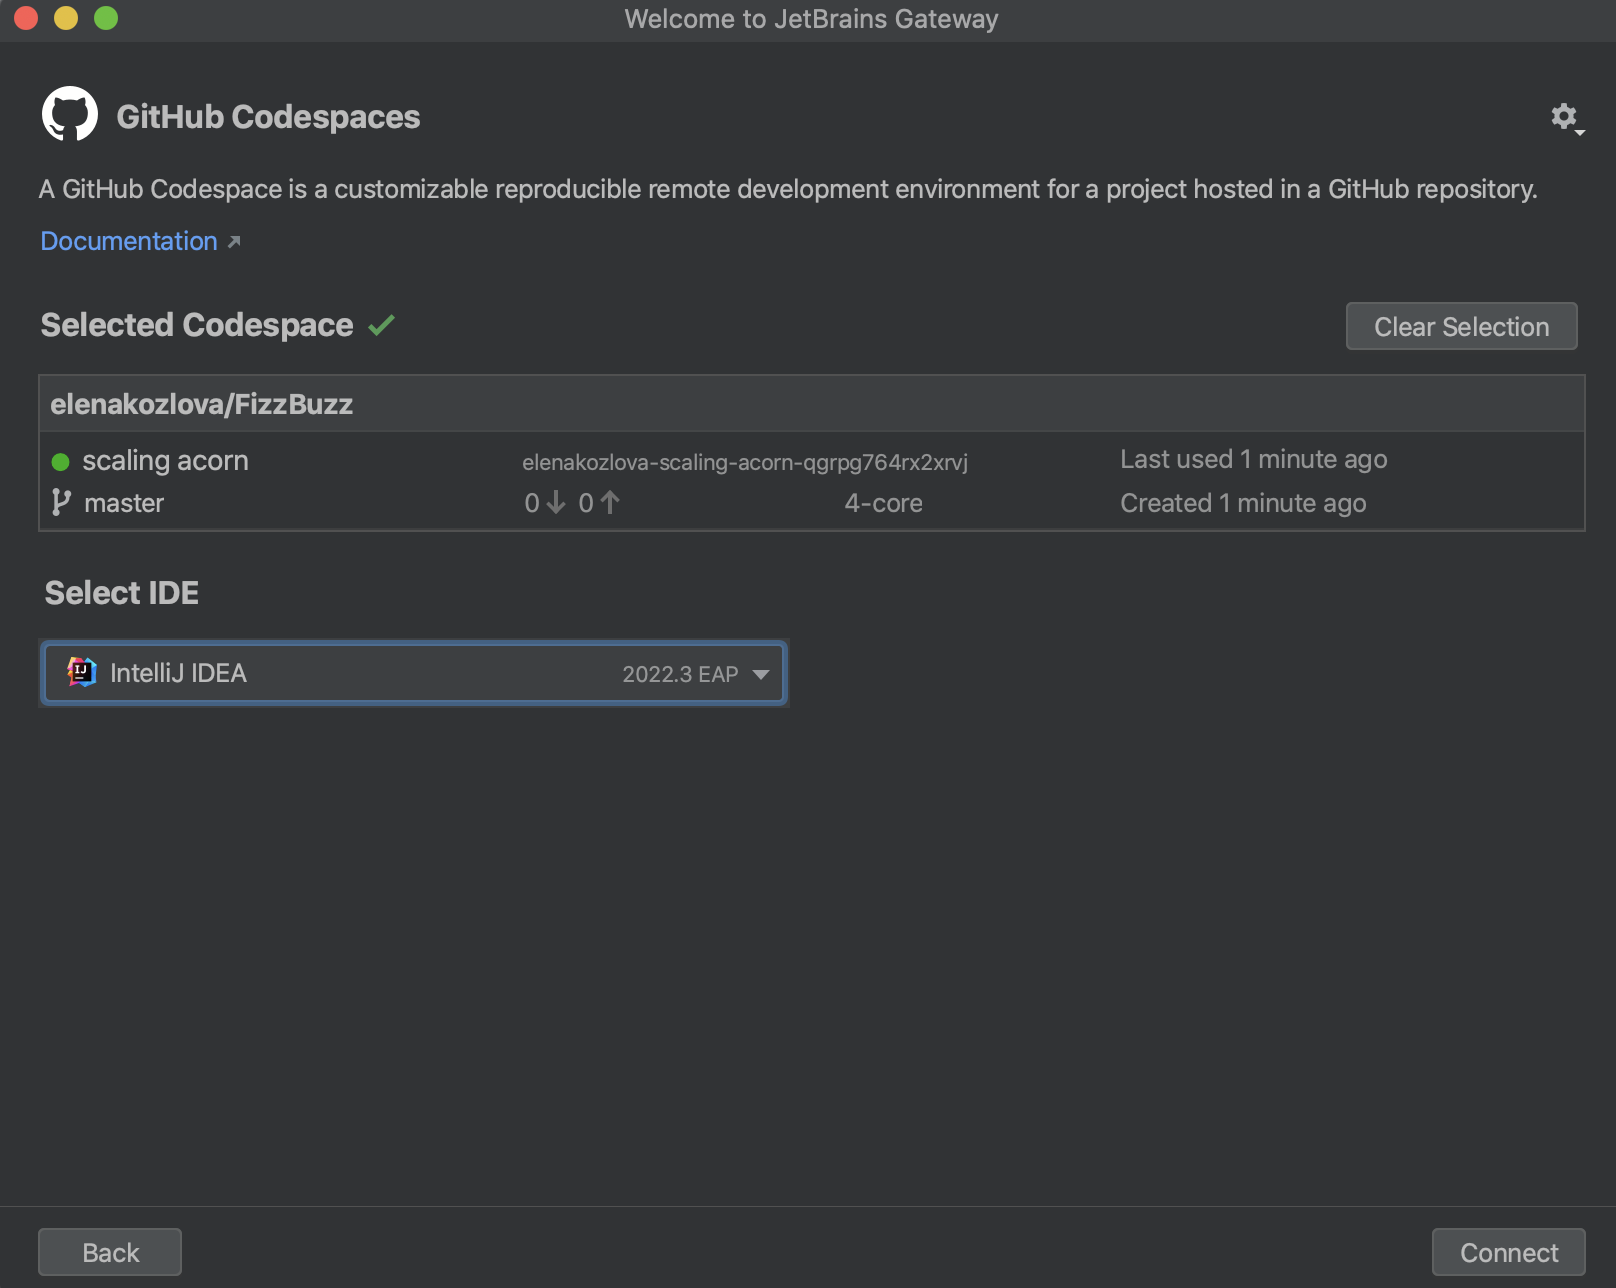The width and height of the screenshot is (1616, 1288).
Task: Click the external link arrow after Documentation
Action: click(234, 242)
